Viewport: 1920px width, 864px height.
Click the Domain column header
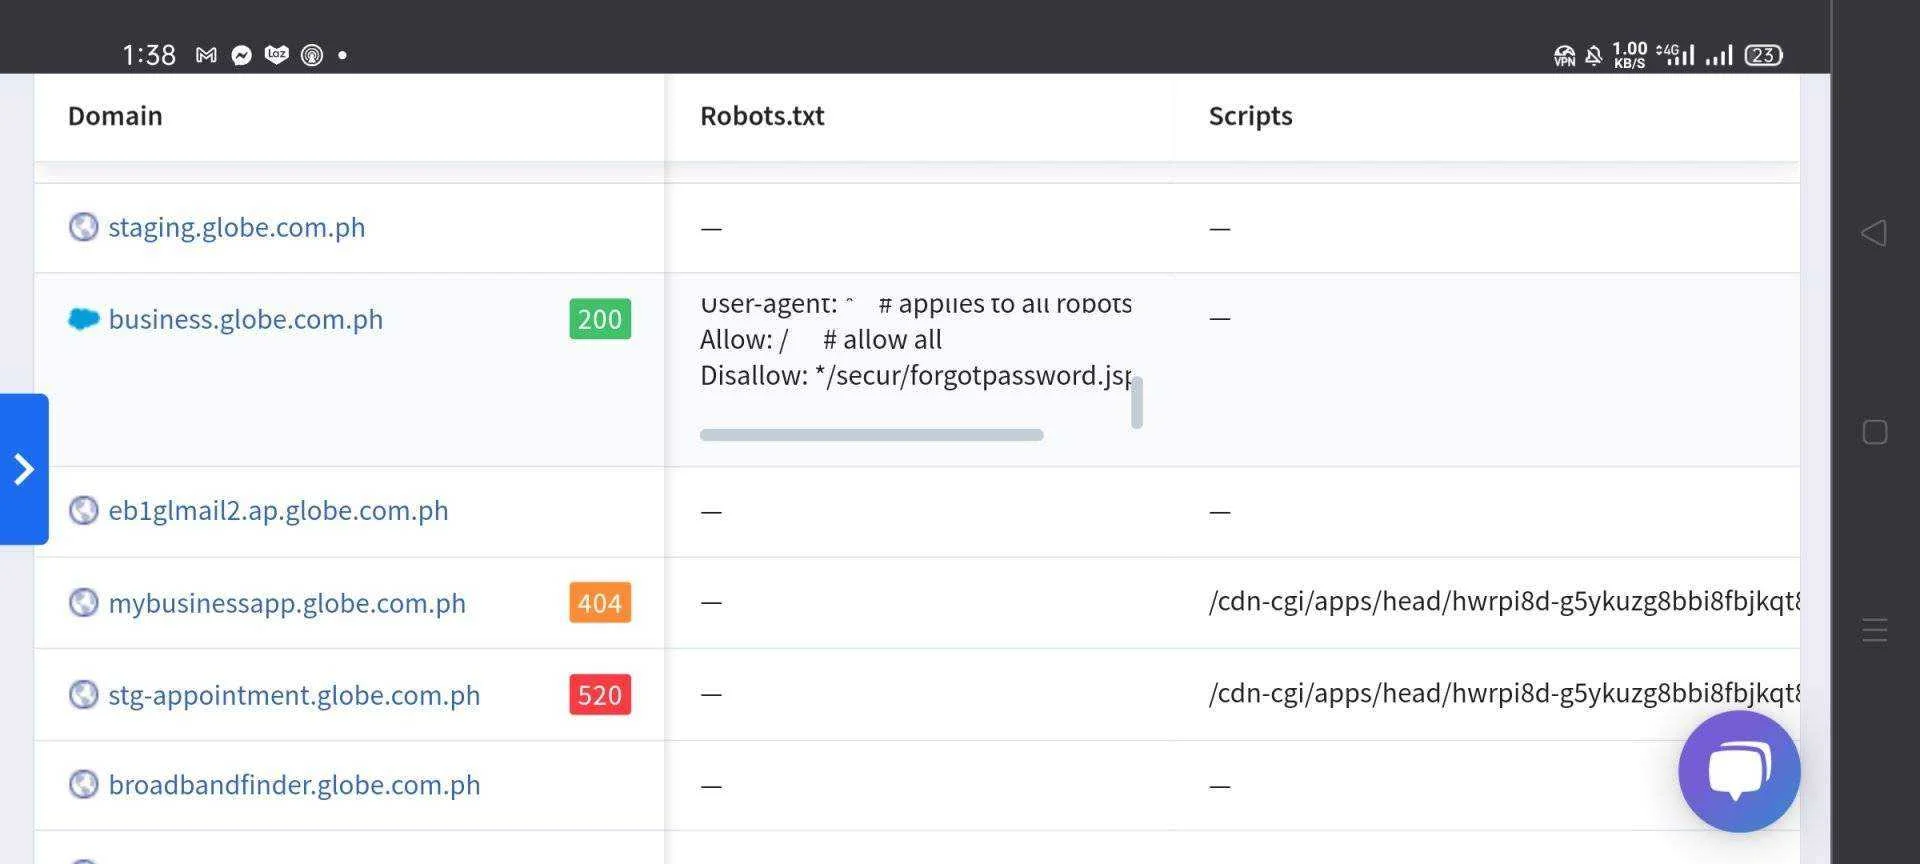[115, 116]
